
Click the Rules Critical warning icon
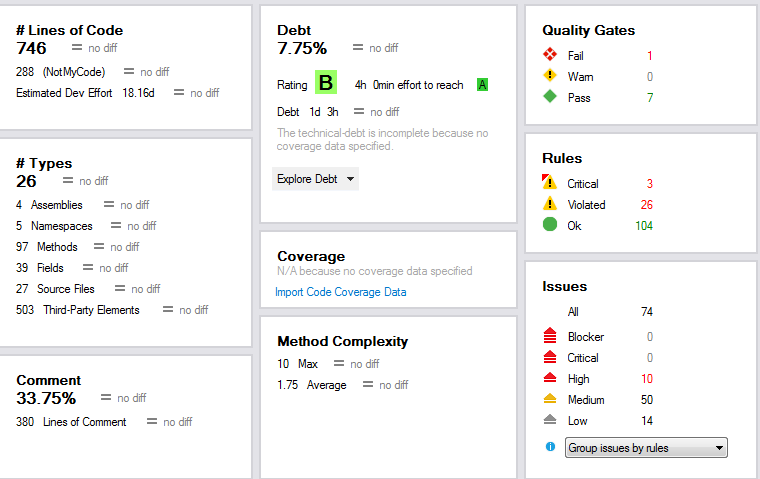click(x=549, y=182)
